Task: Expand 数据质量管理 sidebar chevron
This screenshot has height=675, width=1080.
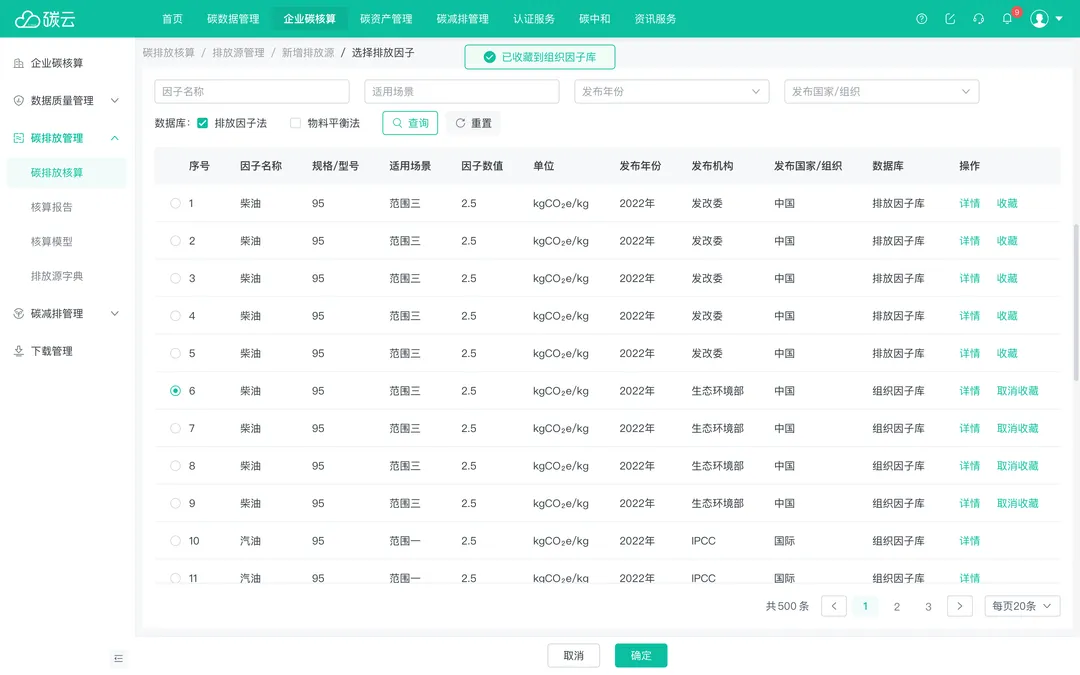Action: pos(115,101)
